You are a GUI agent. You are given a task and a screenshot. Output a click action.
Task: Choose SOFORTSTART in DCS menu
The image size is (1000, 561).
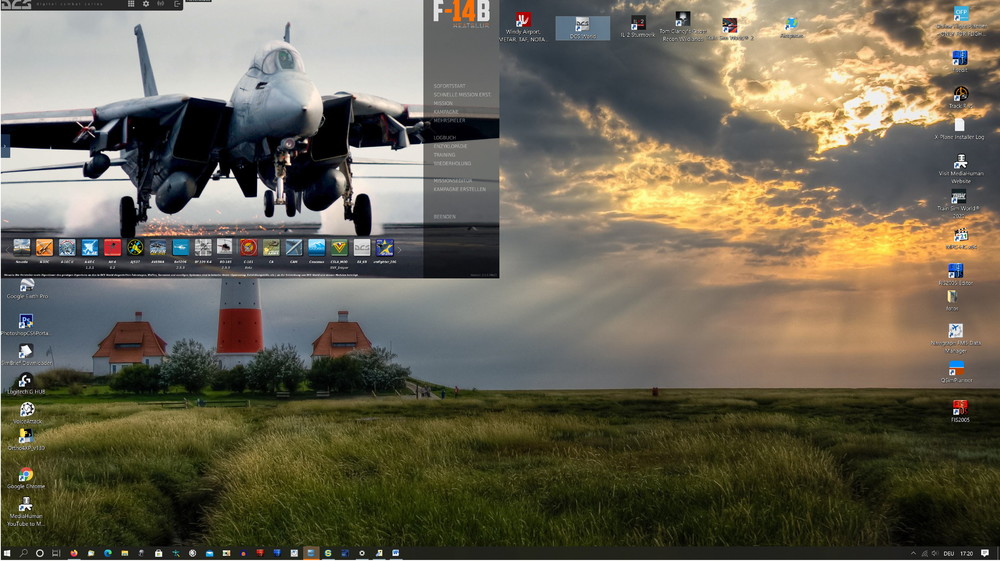[x=450, y=86]
